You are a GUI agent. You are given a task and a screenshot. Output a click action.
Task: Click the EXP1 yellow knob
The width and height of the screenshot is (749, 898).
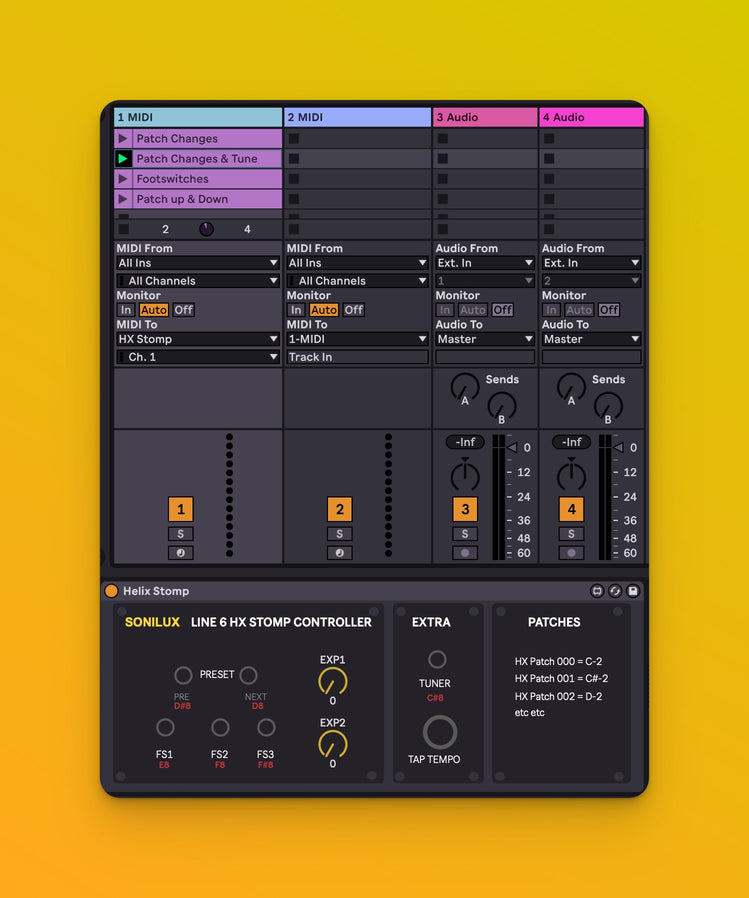pyautogui.click(x=332, y=682)
